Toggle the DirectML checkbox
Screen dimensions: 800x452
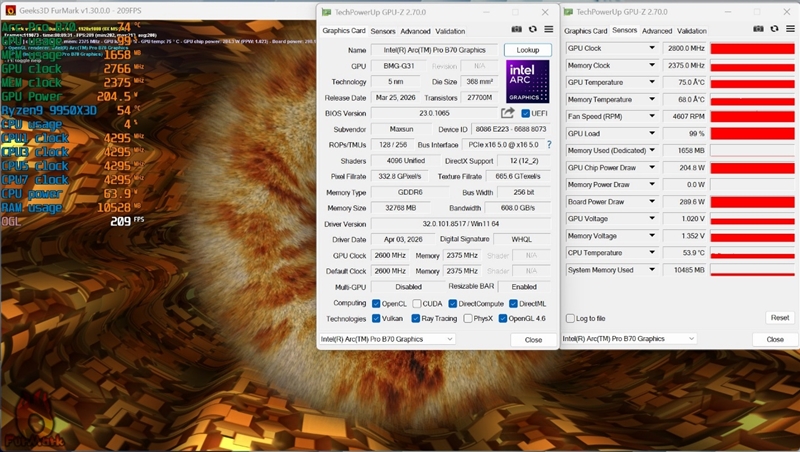pos(513,304)
